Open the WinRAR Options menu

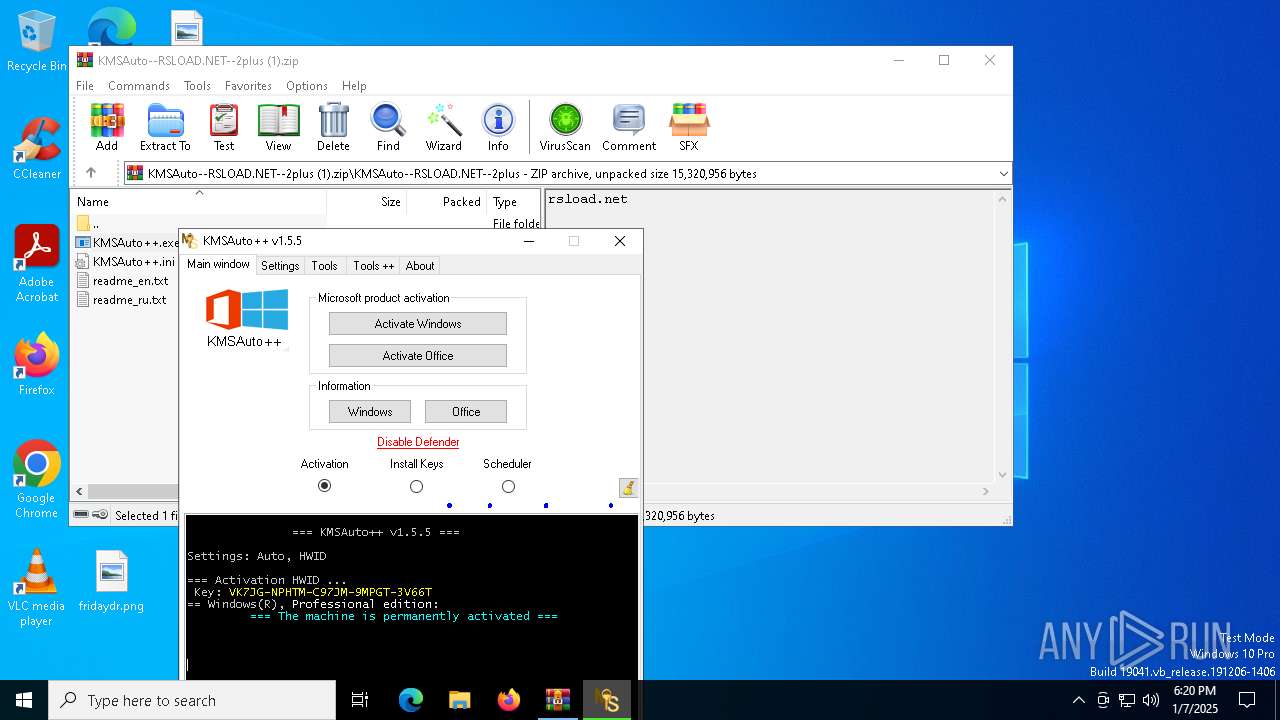[307, 86]
